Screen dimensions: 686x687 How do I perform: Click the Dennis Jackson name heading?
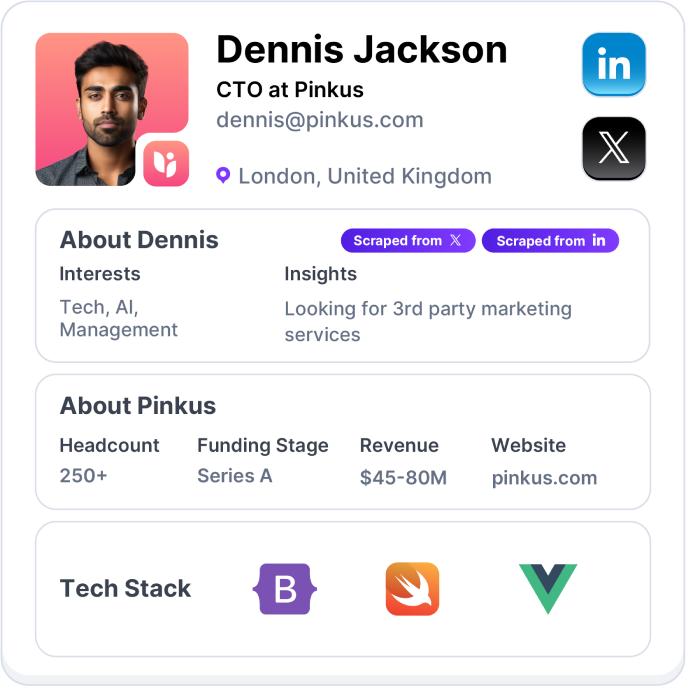[x=362, y=49]
